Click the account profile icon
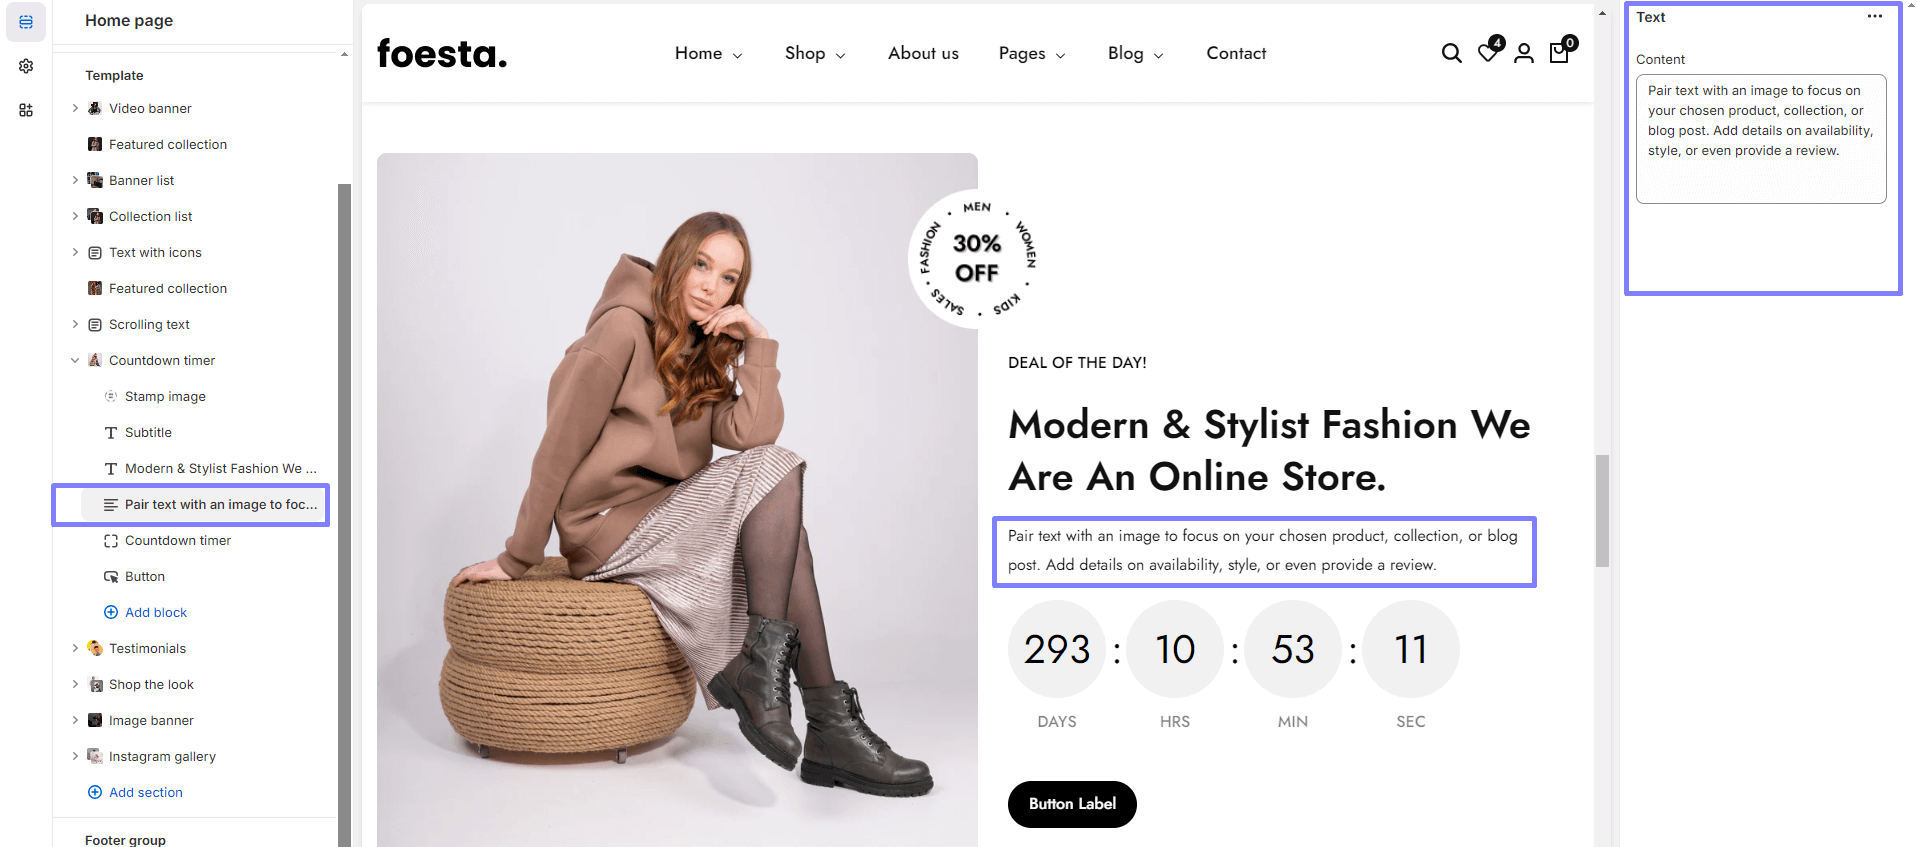 pyautogui.click(x=1523, y=53)
